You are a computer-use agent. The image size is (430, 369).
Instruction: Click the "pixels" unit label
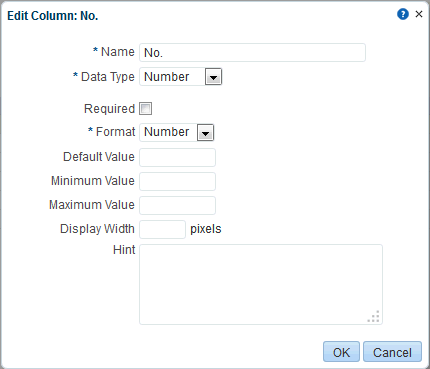(206, 229)
